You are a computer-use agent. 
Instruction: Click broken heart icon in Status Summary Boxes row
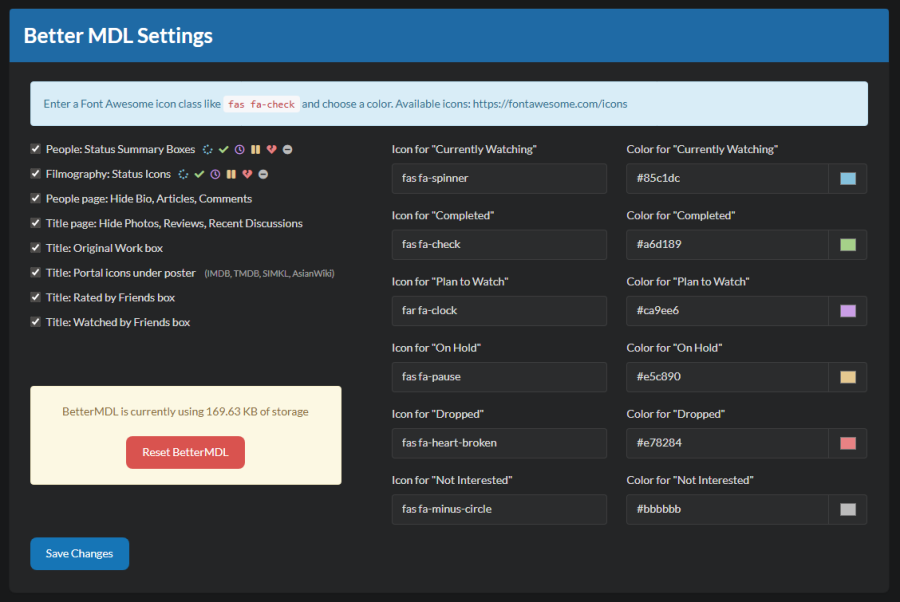point(271,149)
